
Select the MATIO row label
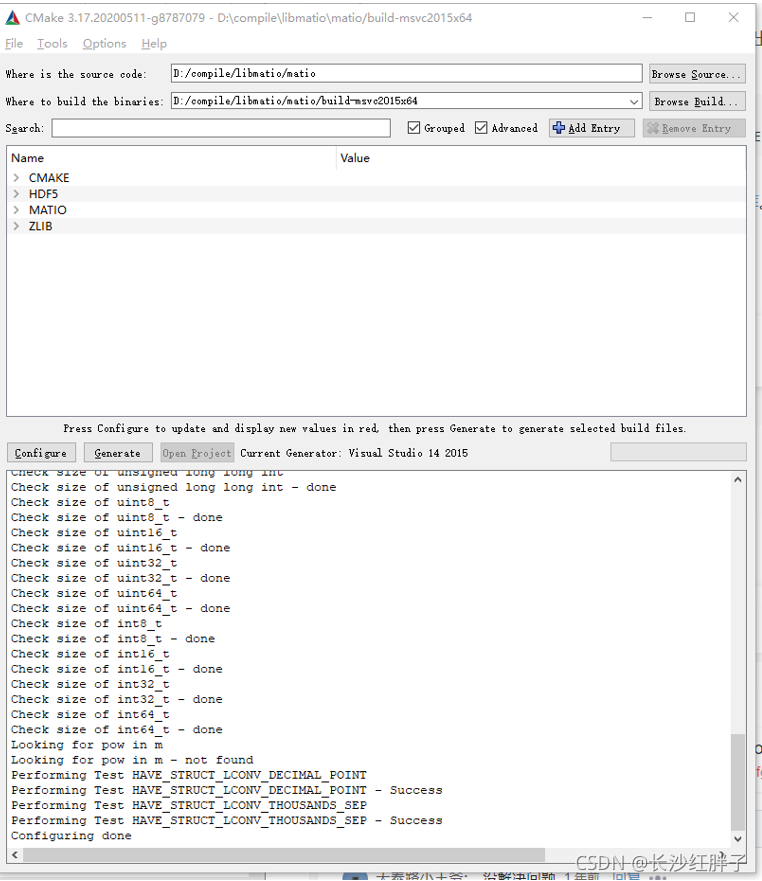click(x=48, y=210)
